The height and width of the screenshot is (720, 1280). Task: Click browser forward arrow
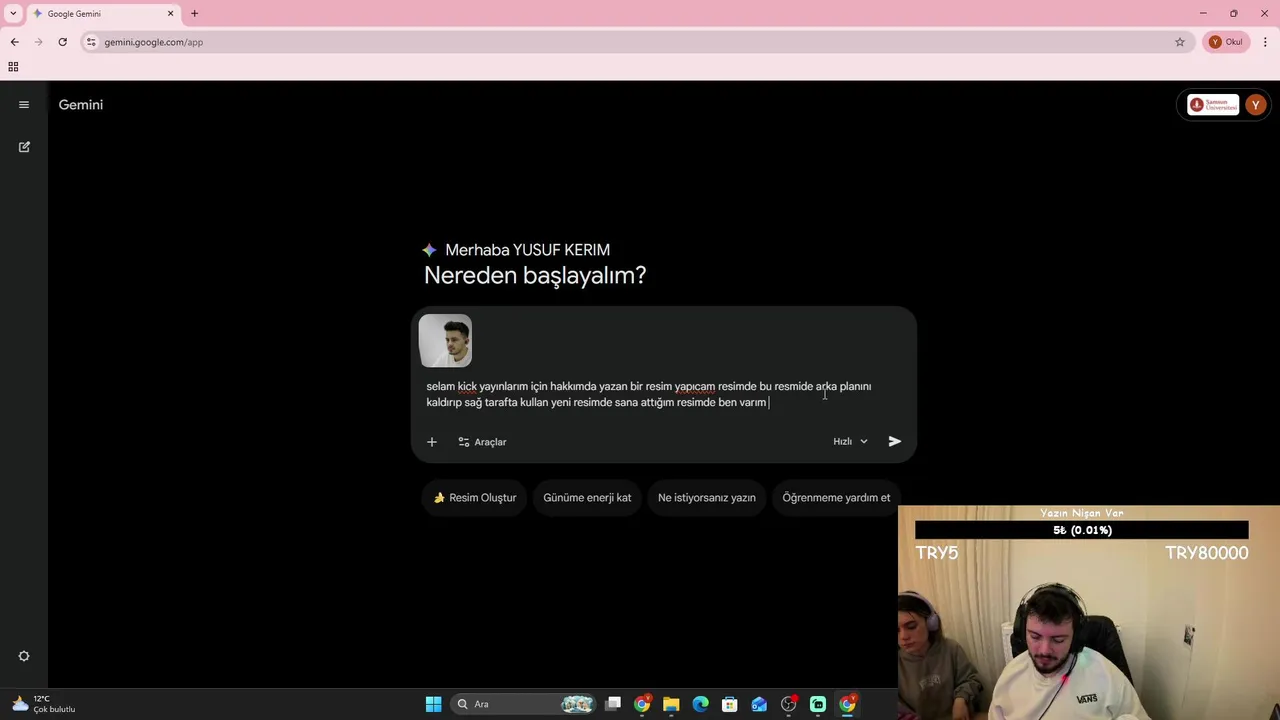tap(38, 42)
